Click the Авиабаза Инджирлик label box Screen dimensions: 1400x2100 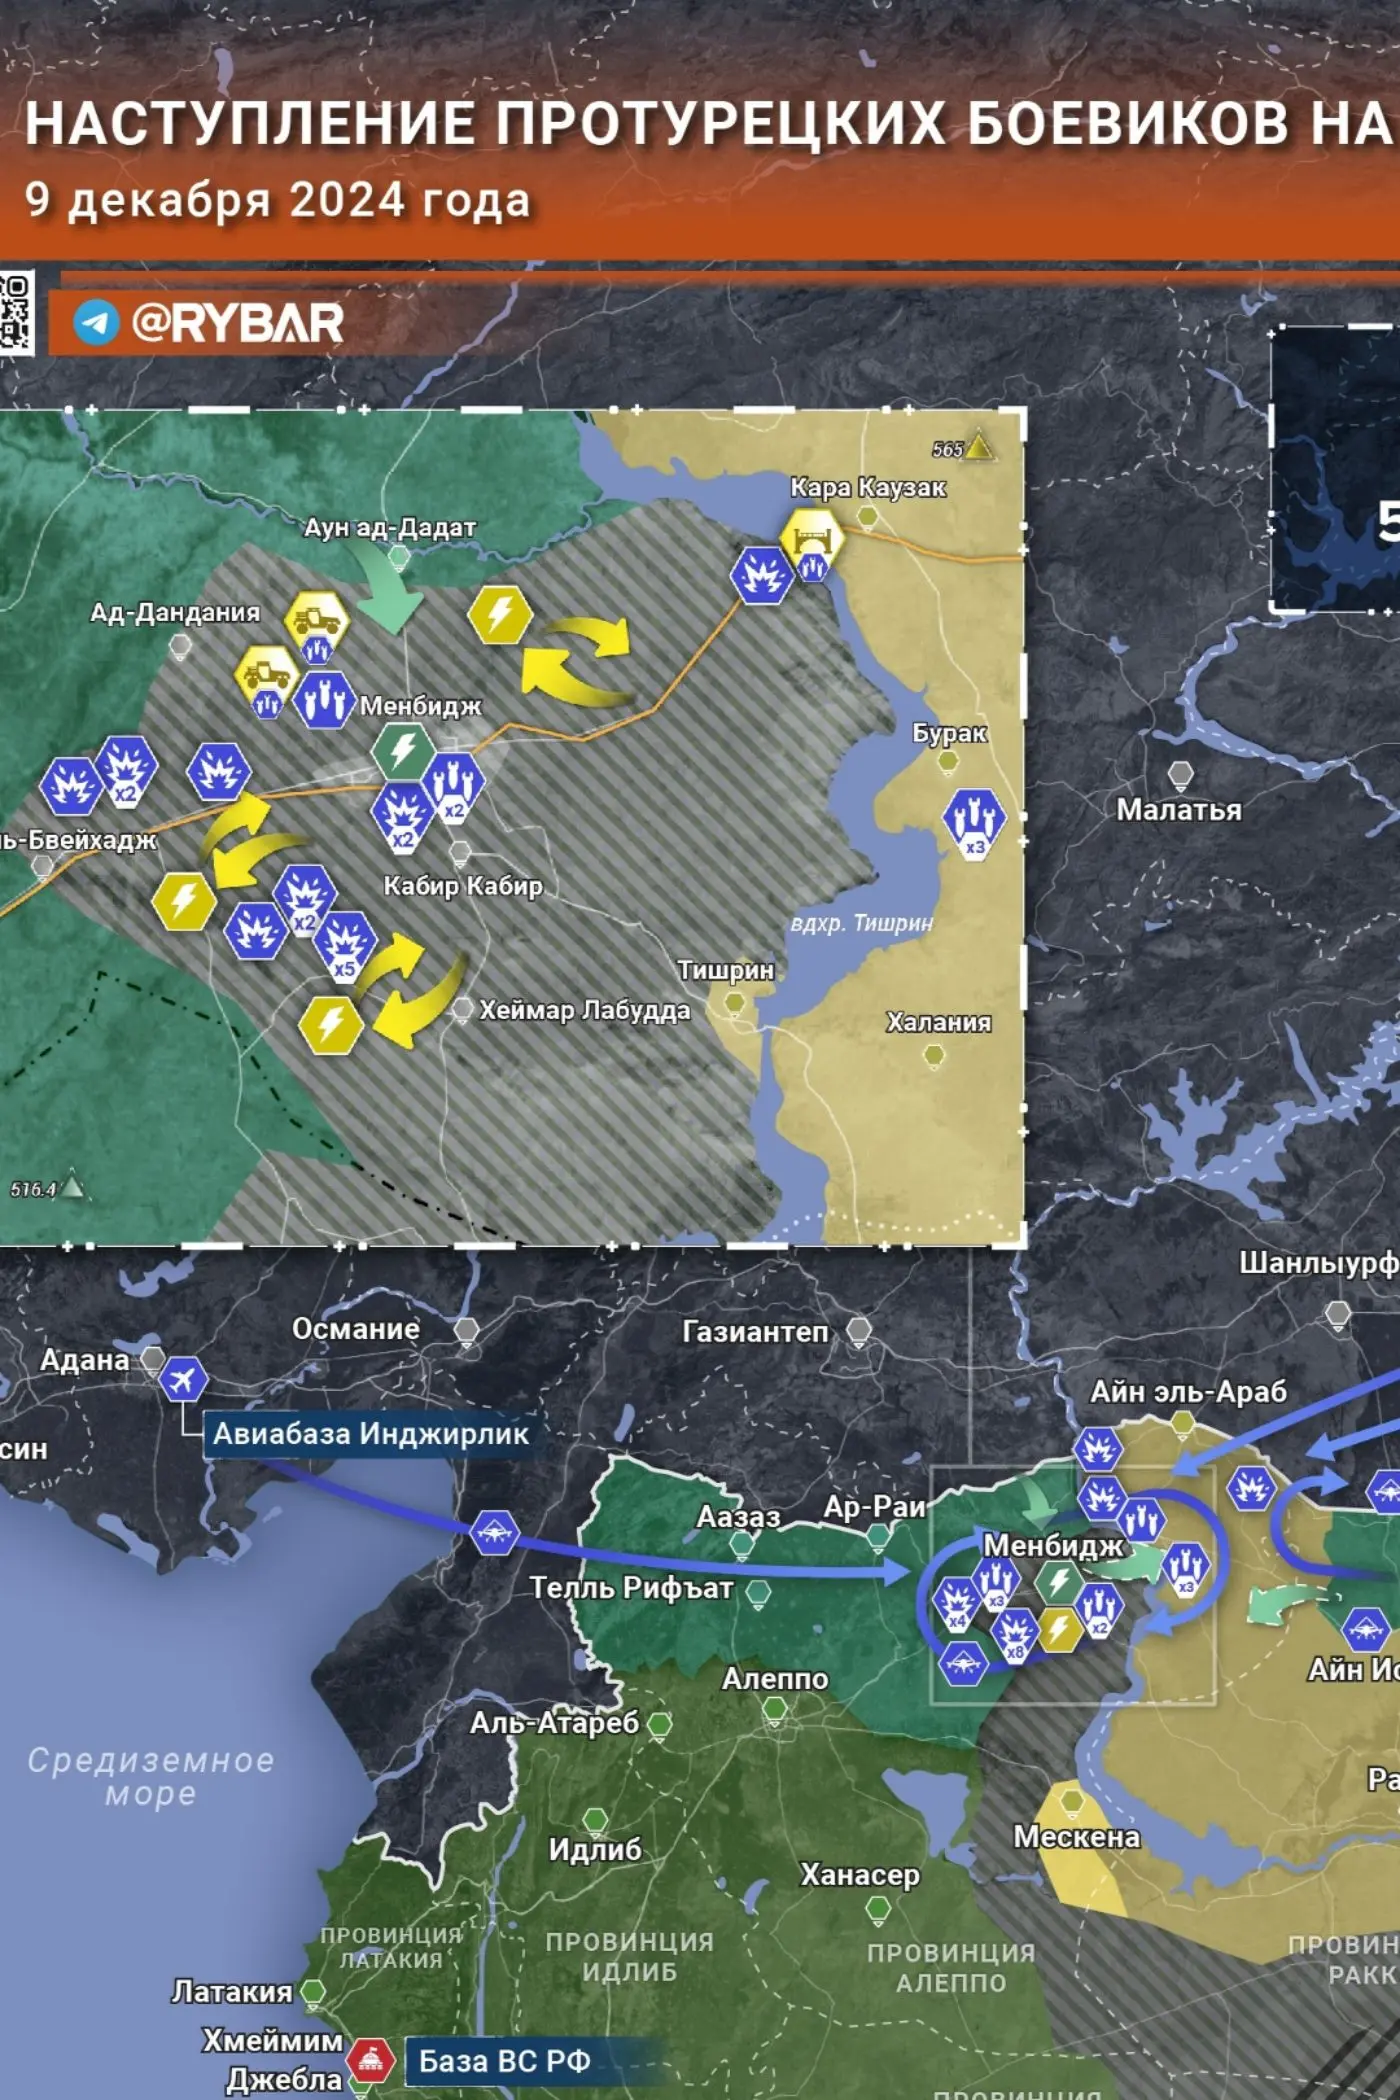(x=371, y=1435)
